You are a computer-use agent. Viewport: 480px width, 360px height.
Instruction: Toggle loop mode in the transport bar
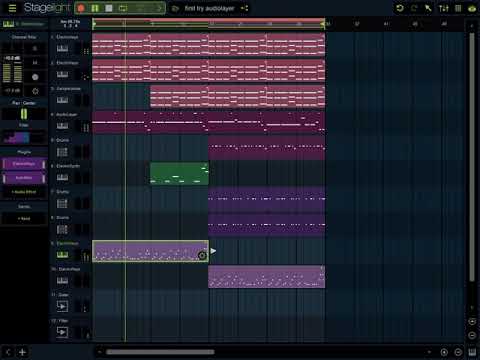click(123, 8)
